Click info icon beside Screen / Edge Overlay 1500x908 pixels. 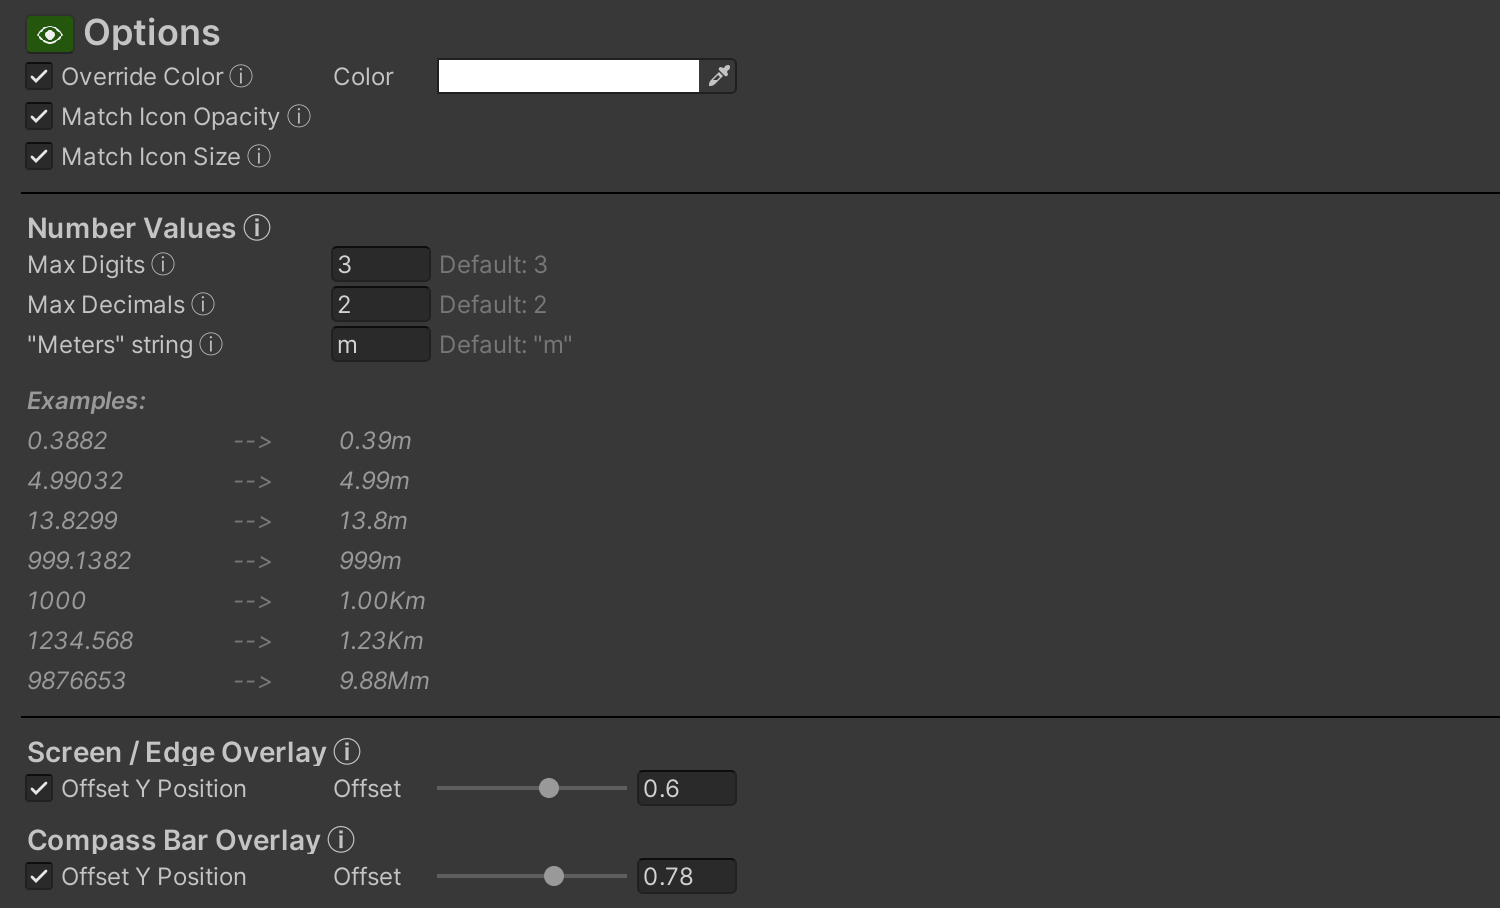[x=347, y=751]
